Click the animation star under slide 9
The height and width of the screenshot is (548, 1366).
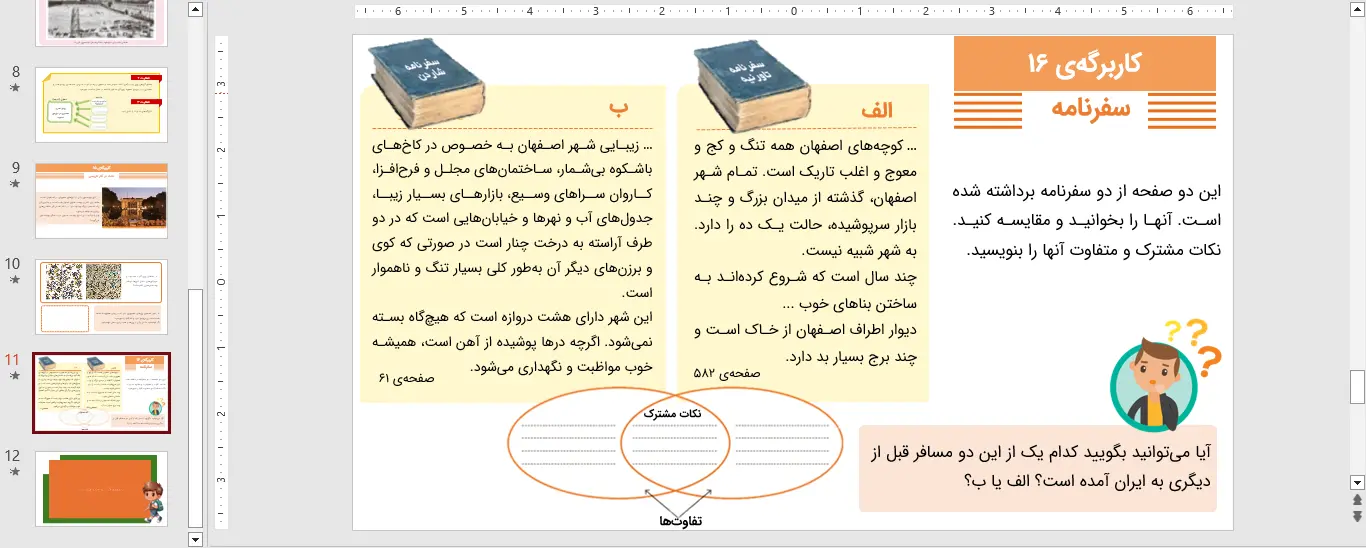coord(14,184)
